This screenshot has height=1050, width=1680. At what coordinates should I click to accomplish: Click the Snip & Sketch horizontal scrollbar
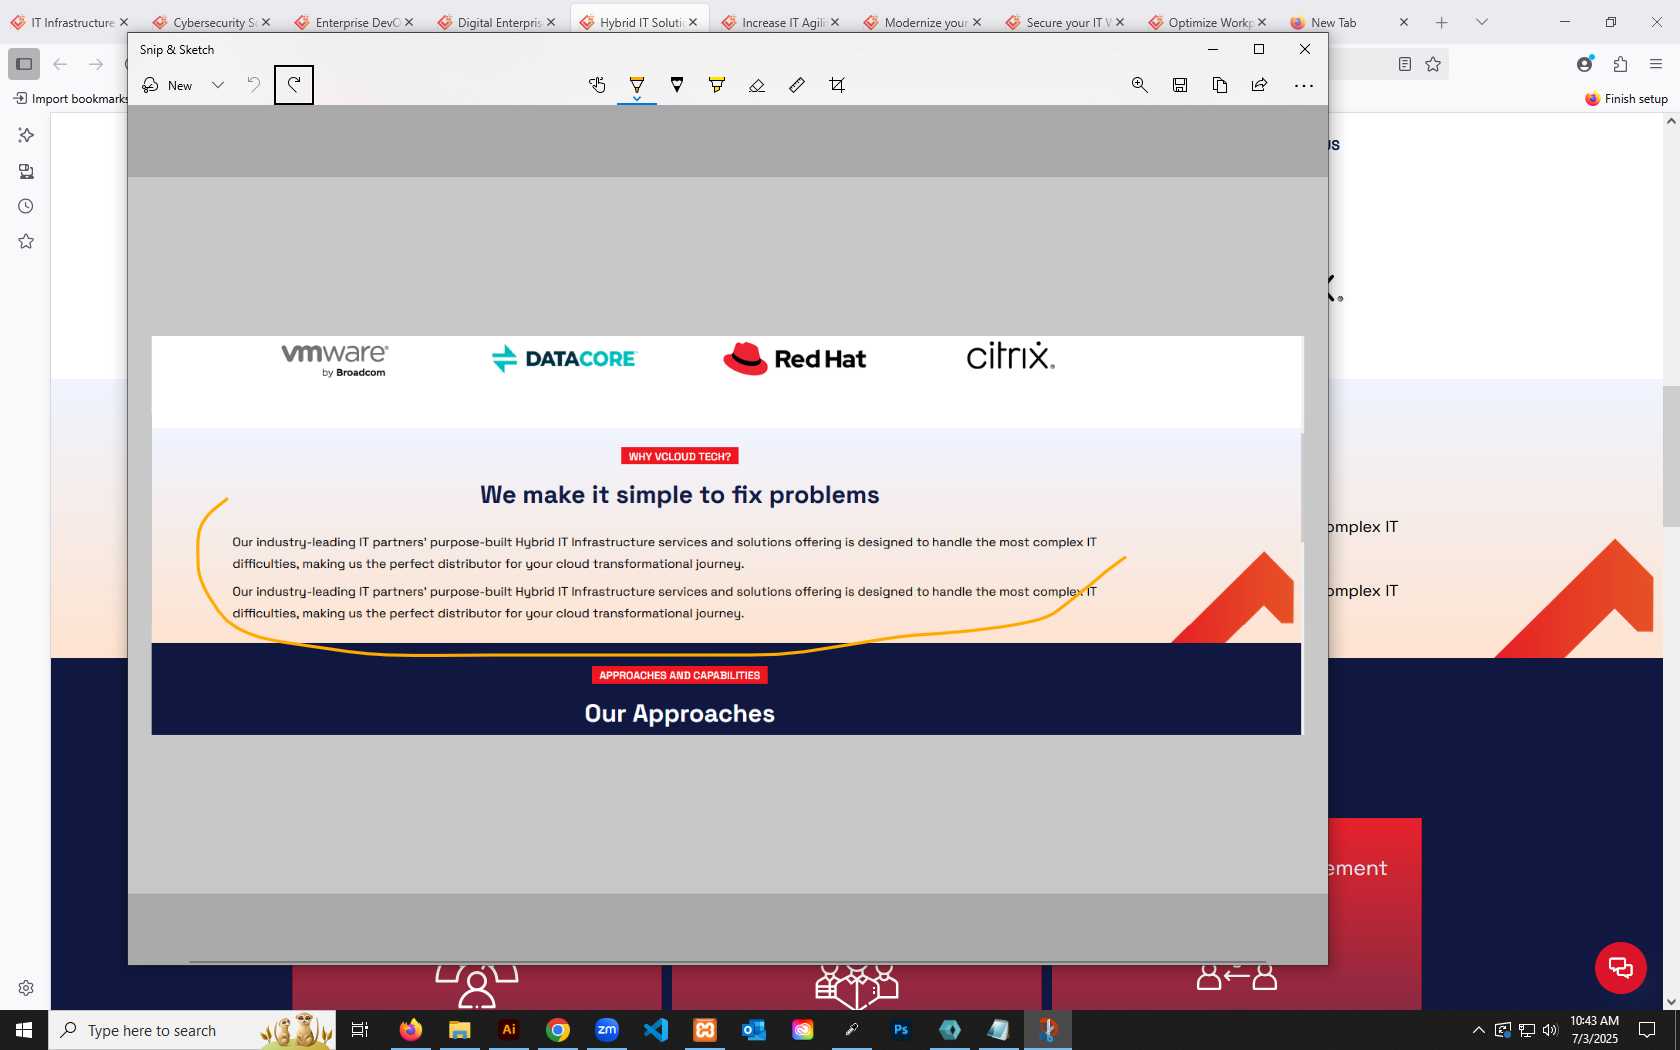728,962
